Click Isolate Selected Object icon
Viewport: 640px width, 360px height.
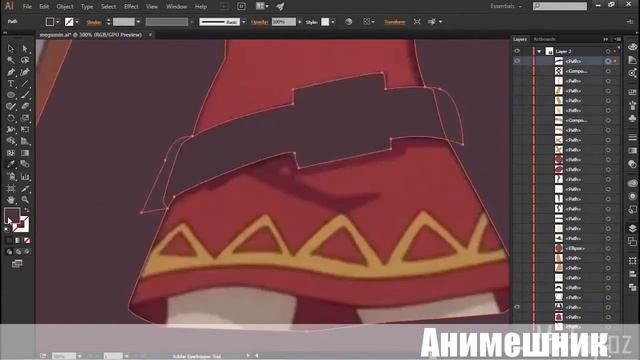(x=417, y=22)
